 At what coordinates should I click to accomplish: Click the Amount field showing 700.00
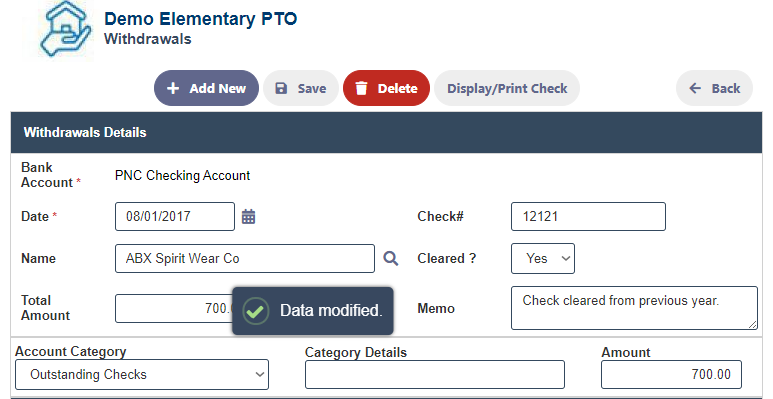[671, 374]
